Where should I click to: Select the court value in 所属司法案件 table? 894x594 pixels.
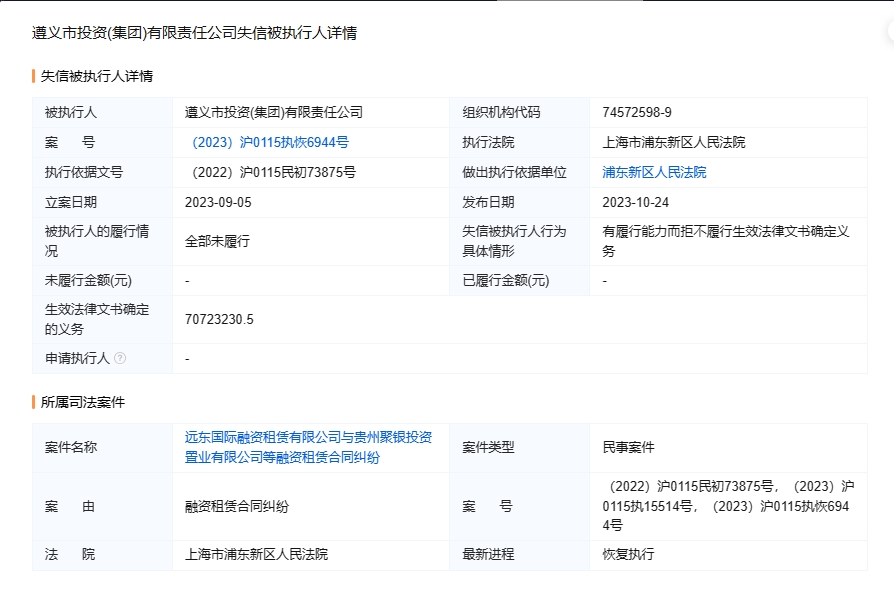coord(256,554)
